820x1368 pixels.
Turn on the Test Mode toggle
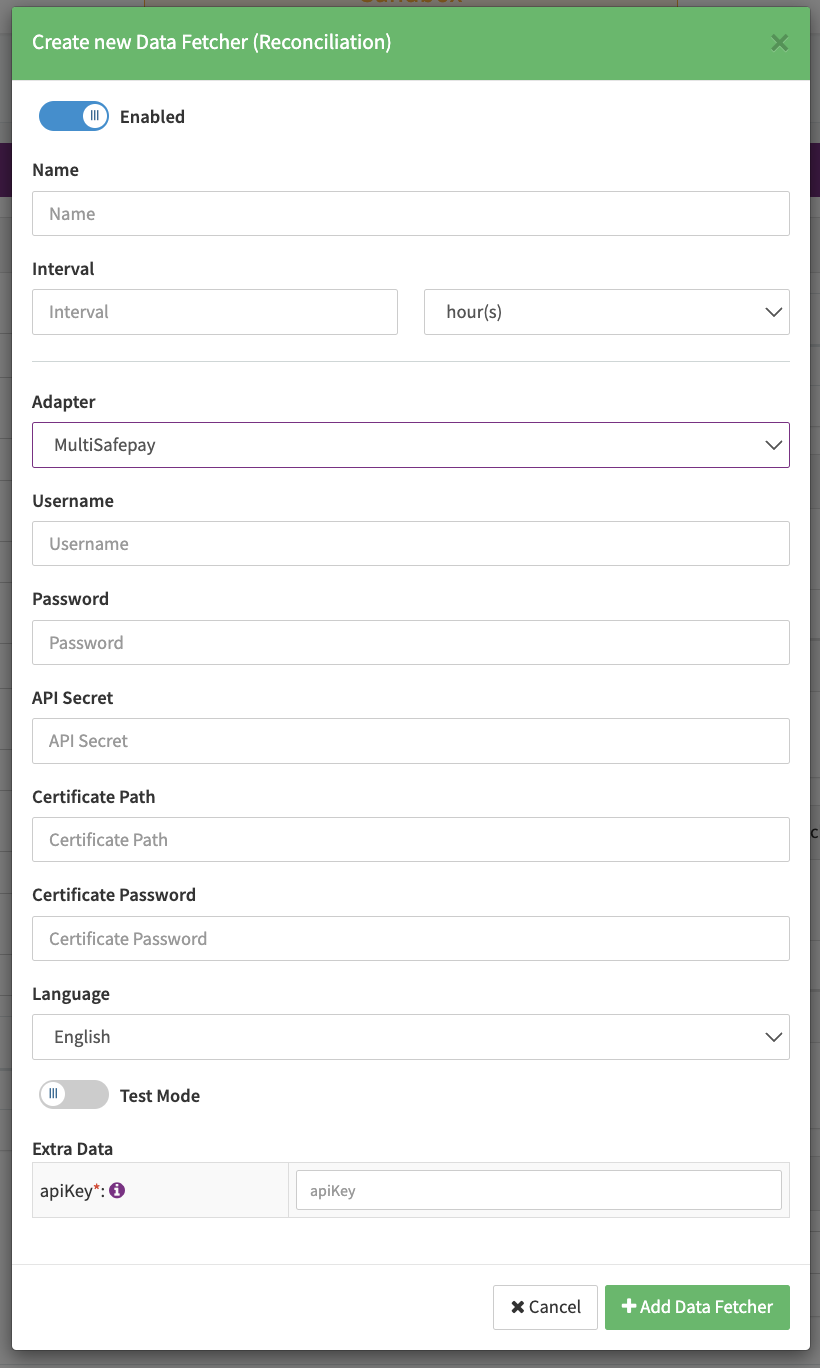[74, 1095]
